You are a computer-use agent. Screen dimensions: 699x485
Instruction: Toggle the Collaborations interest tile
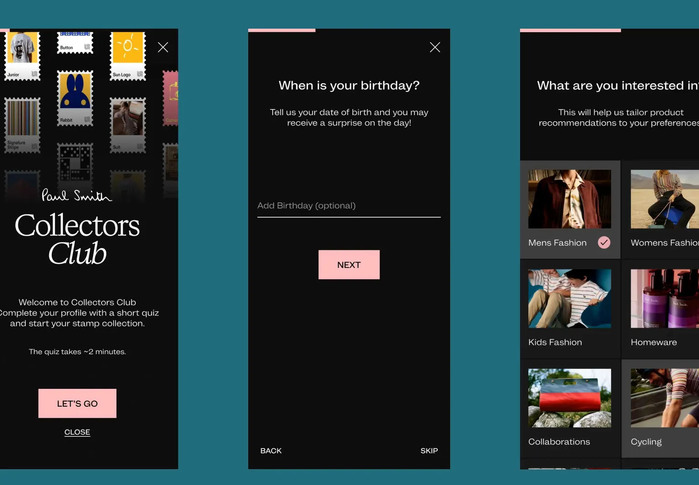(569, 407)
